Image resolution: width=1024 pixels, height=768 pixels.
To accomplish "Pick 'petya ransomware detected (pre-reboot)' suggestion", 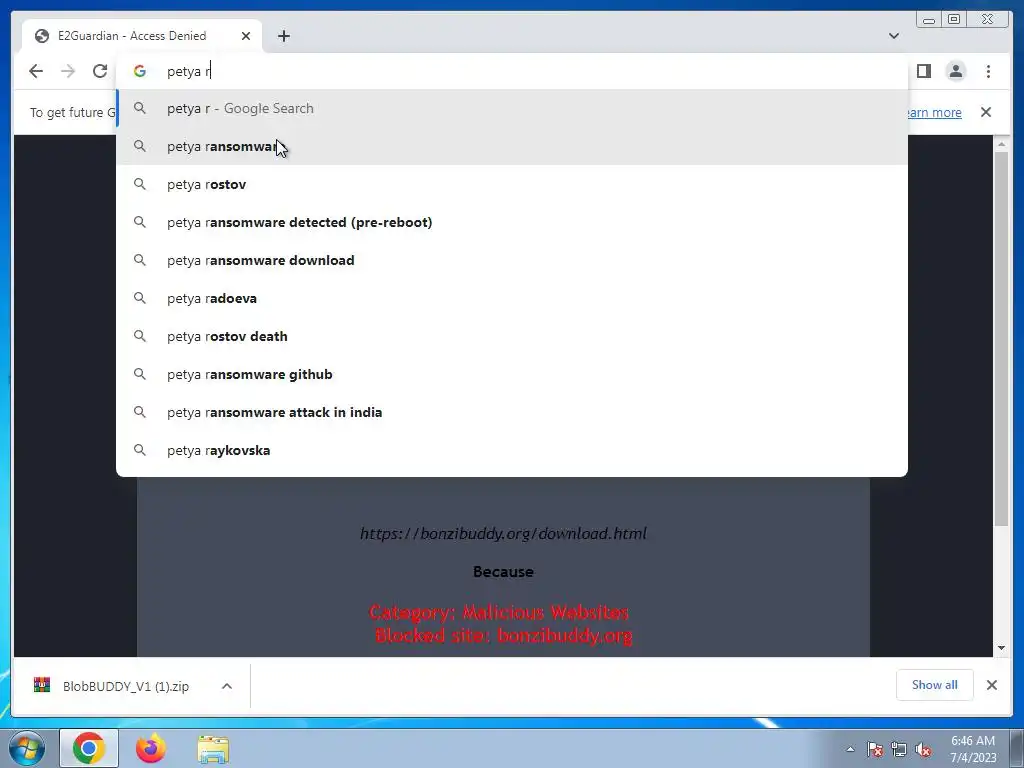I will [x=512, y=222].
